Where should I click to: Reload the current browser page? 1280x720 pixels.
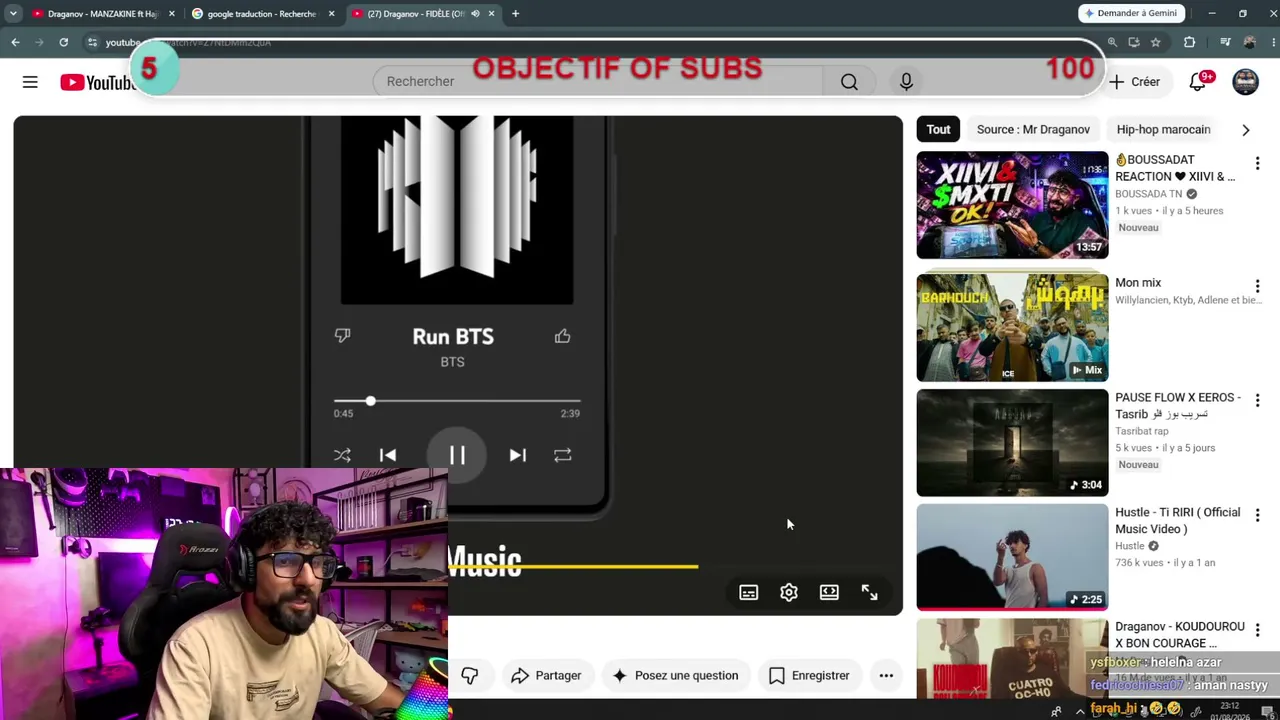tap(63, 42)
